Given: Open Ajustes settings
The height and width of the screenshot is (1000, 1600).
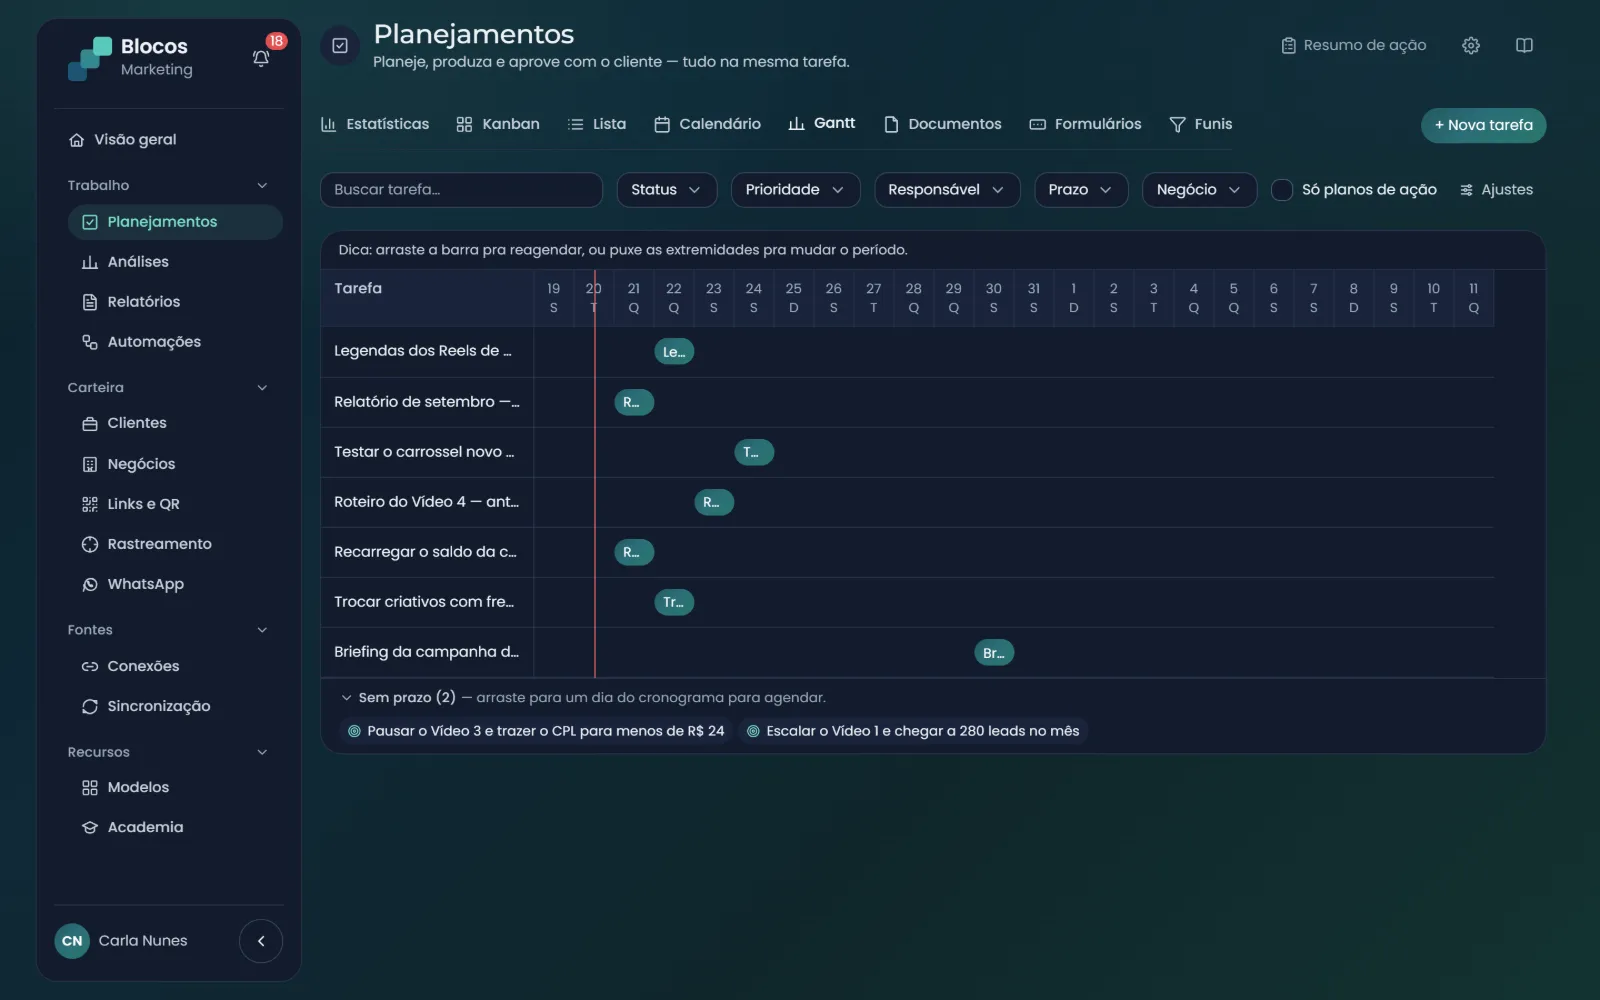Looking at the screenshot, I should 1496,190.
